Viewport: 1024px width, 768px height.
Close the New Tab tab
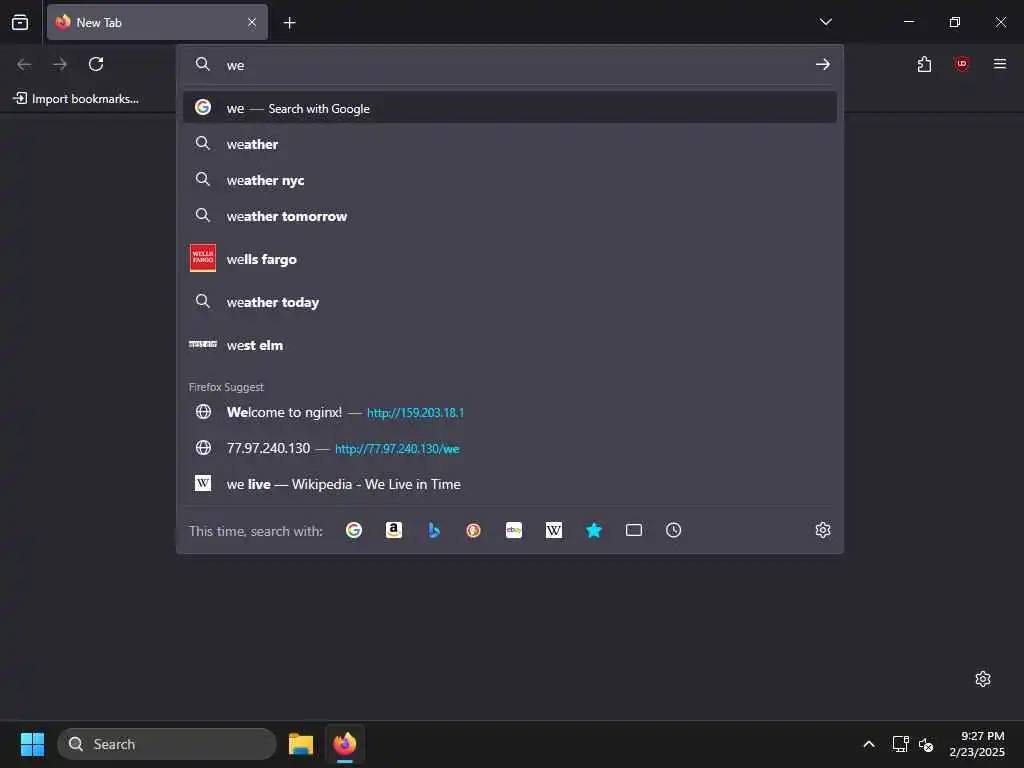point(252,22)
